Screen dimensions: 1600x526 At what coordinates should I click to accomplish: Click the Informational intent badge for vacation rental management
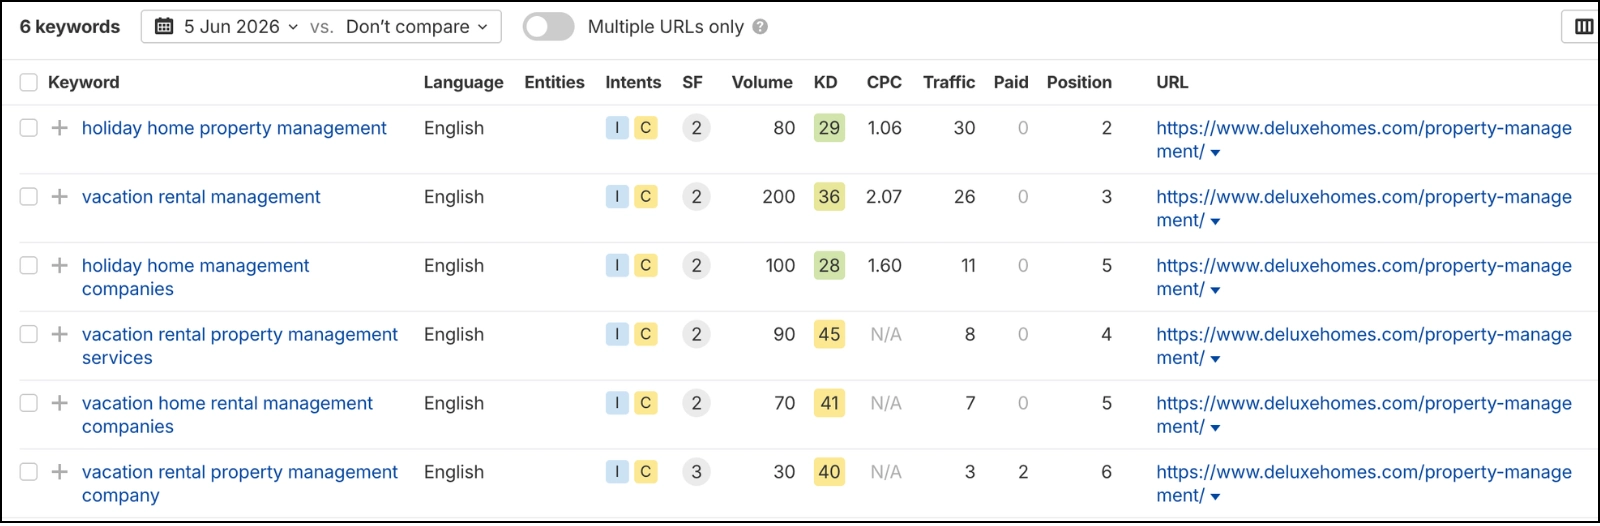point(617,197)
